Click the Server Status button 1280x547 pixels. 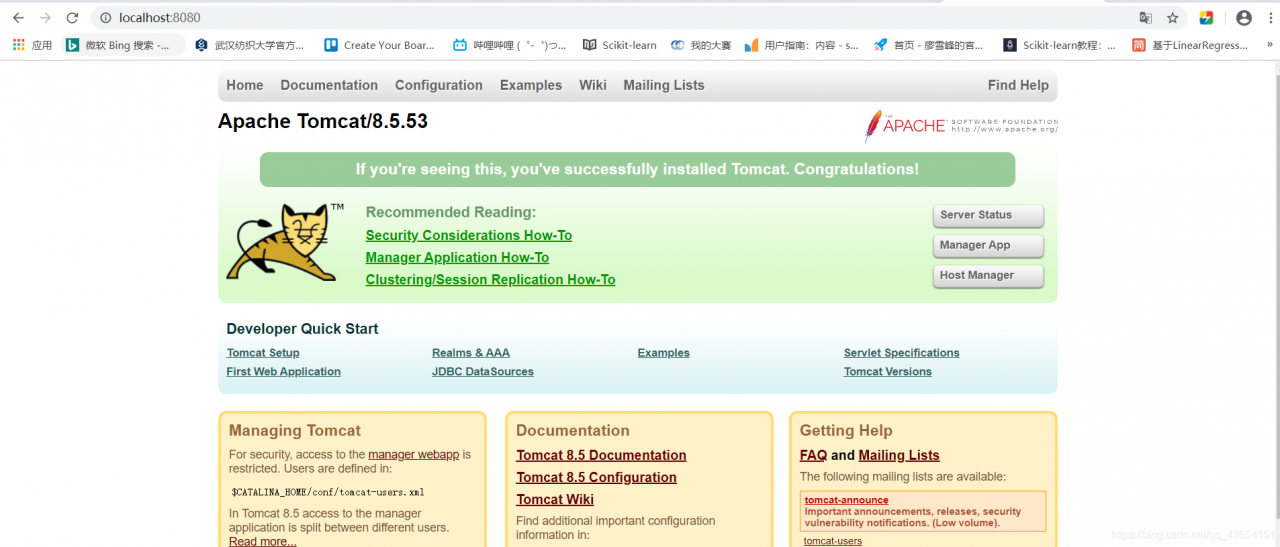988,216
